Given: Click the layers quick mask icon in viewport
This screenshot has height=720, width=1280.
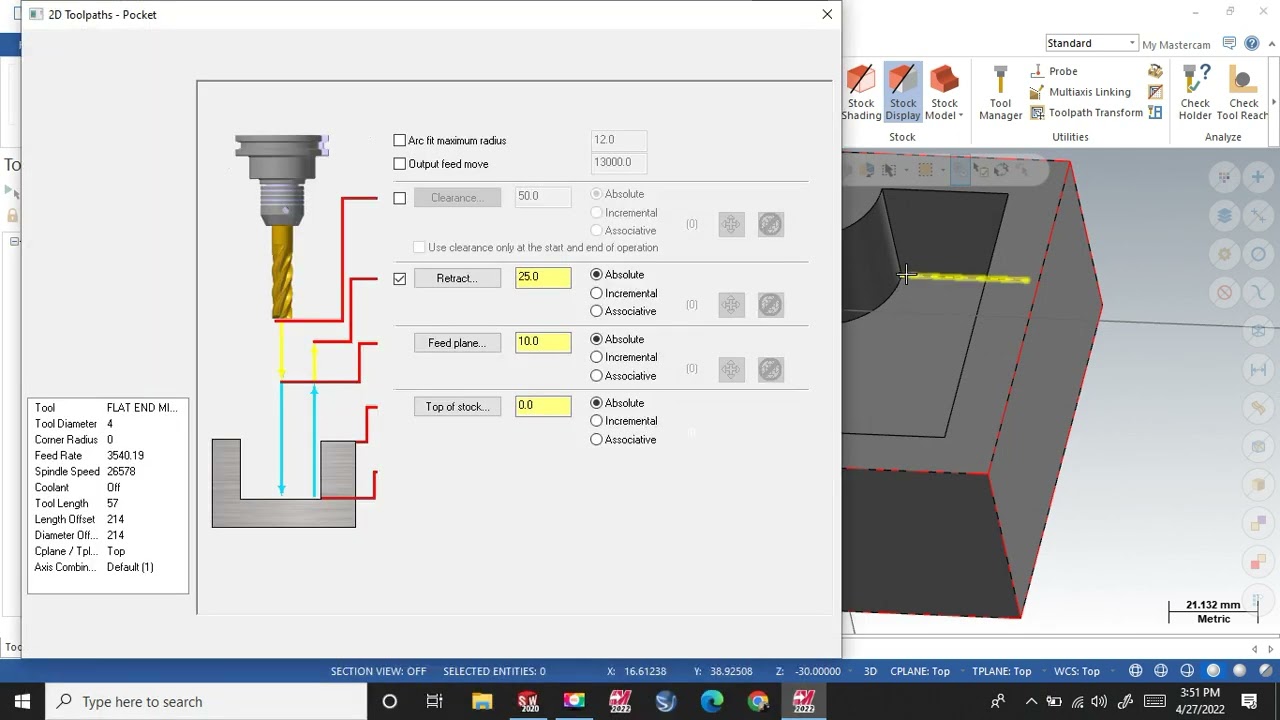Looking at the screenshot, I should click(x=1225, y=216).
